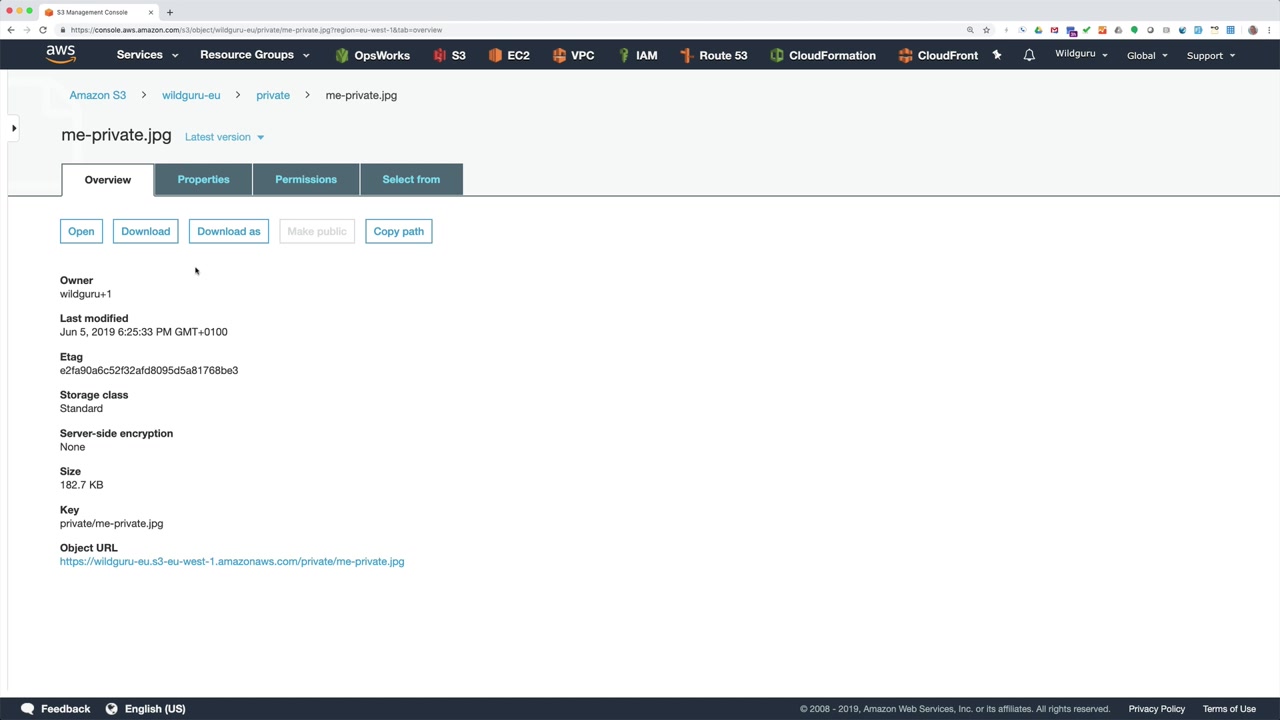Close the S3 Management Console tab
The image size is (1280, 720).
click(x=151, y=12)
